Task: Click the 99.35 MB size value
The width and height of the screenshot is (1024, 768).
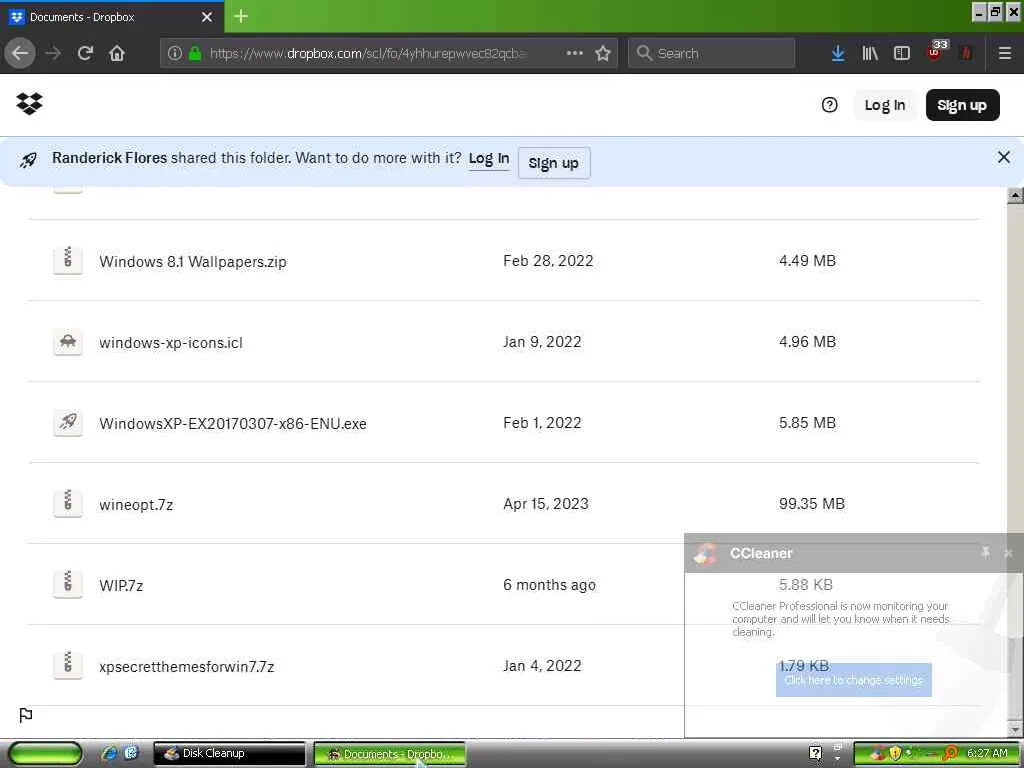Action: 812,504
